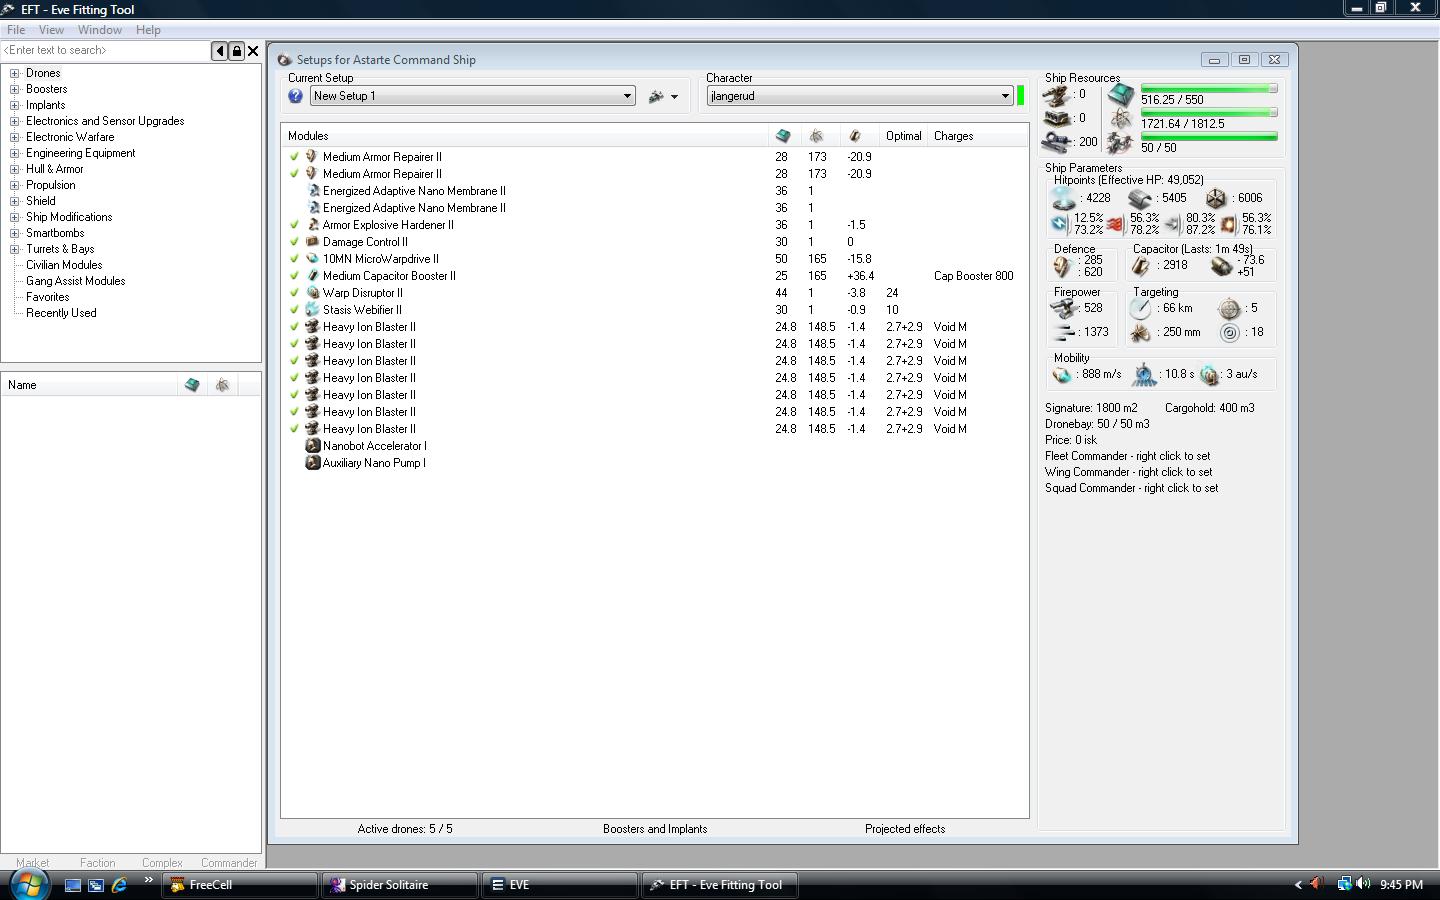The height and width of the screenshot is (900, 1440).
Task: Click the capacitor column header icon in Modules list
Action: 854,136
